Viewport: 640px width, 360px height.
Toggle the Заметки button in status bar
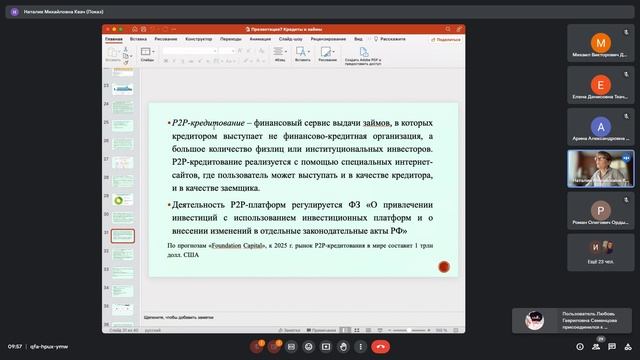289,330
